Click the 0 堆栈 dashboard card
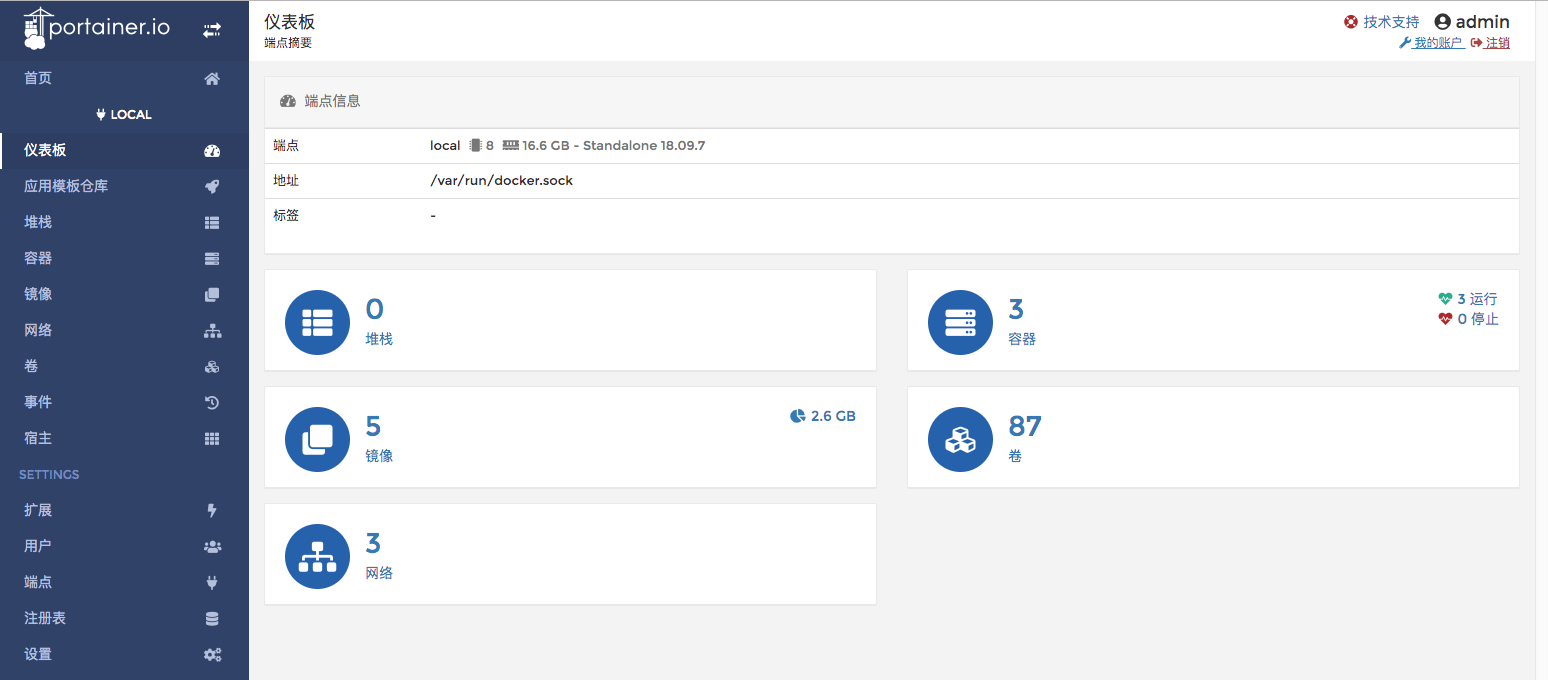 pyautogui.click(x=570, y=320)
